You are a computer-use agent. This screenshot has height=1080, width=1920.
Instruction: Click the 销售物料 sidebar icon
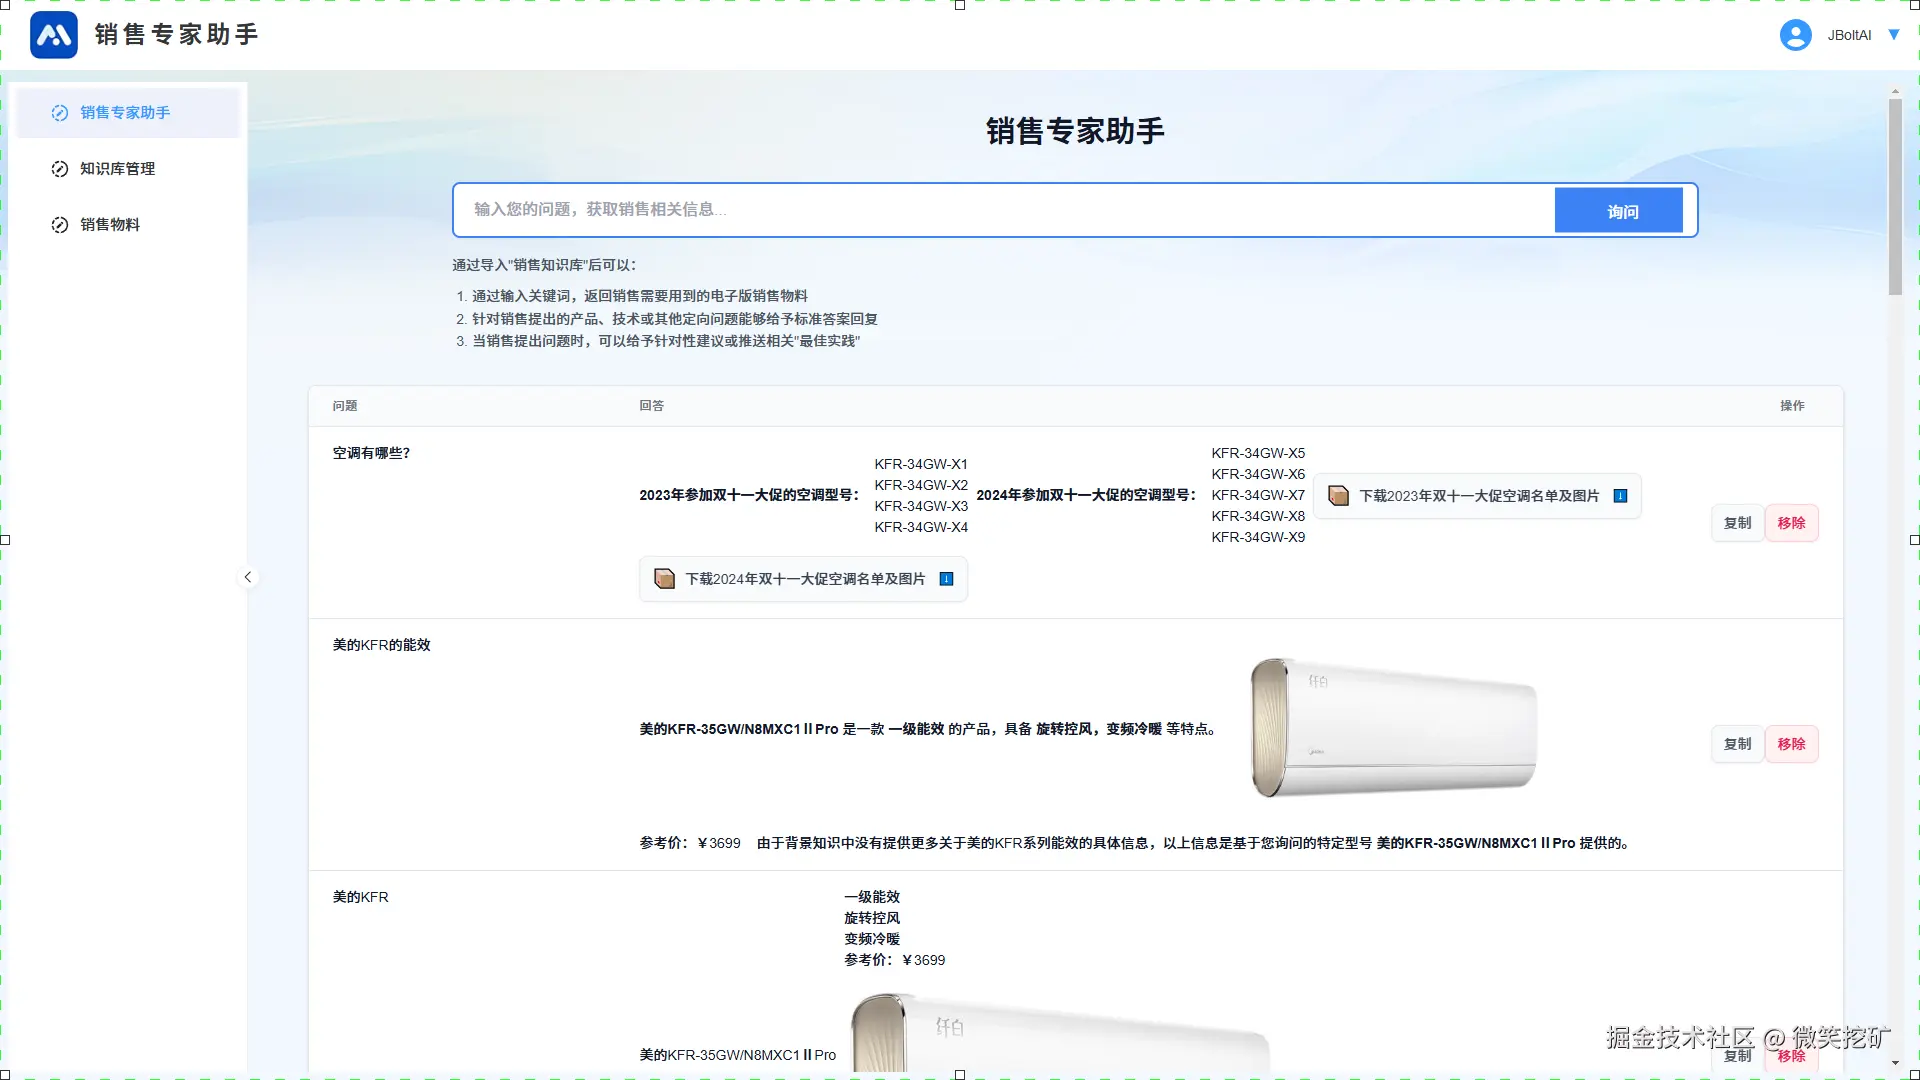click(x=60, y=225)
